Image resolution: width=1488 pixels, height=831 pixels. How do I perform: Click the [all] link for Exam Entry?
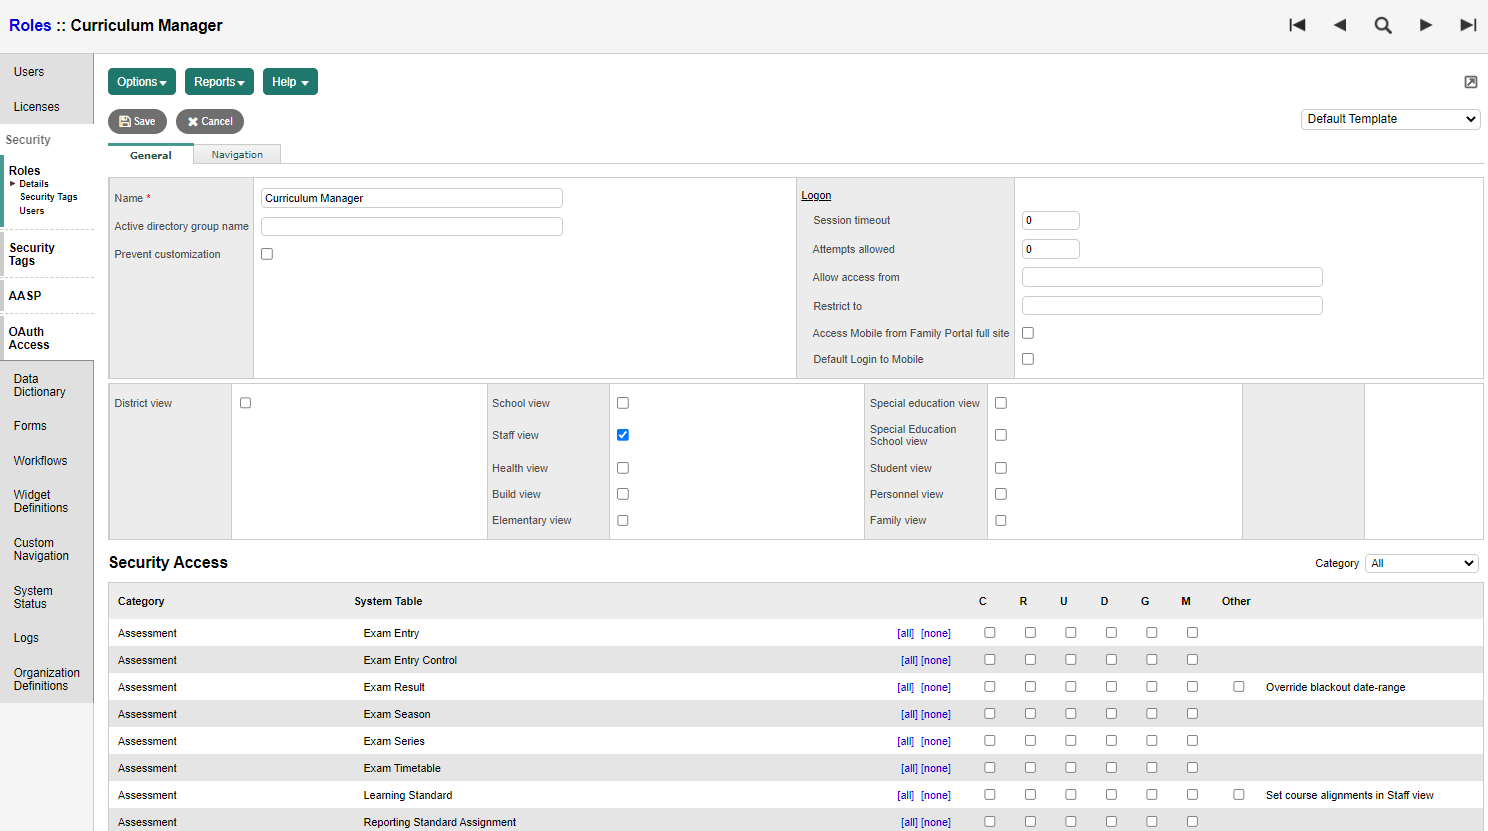pos(905,633)
